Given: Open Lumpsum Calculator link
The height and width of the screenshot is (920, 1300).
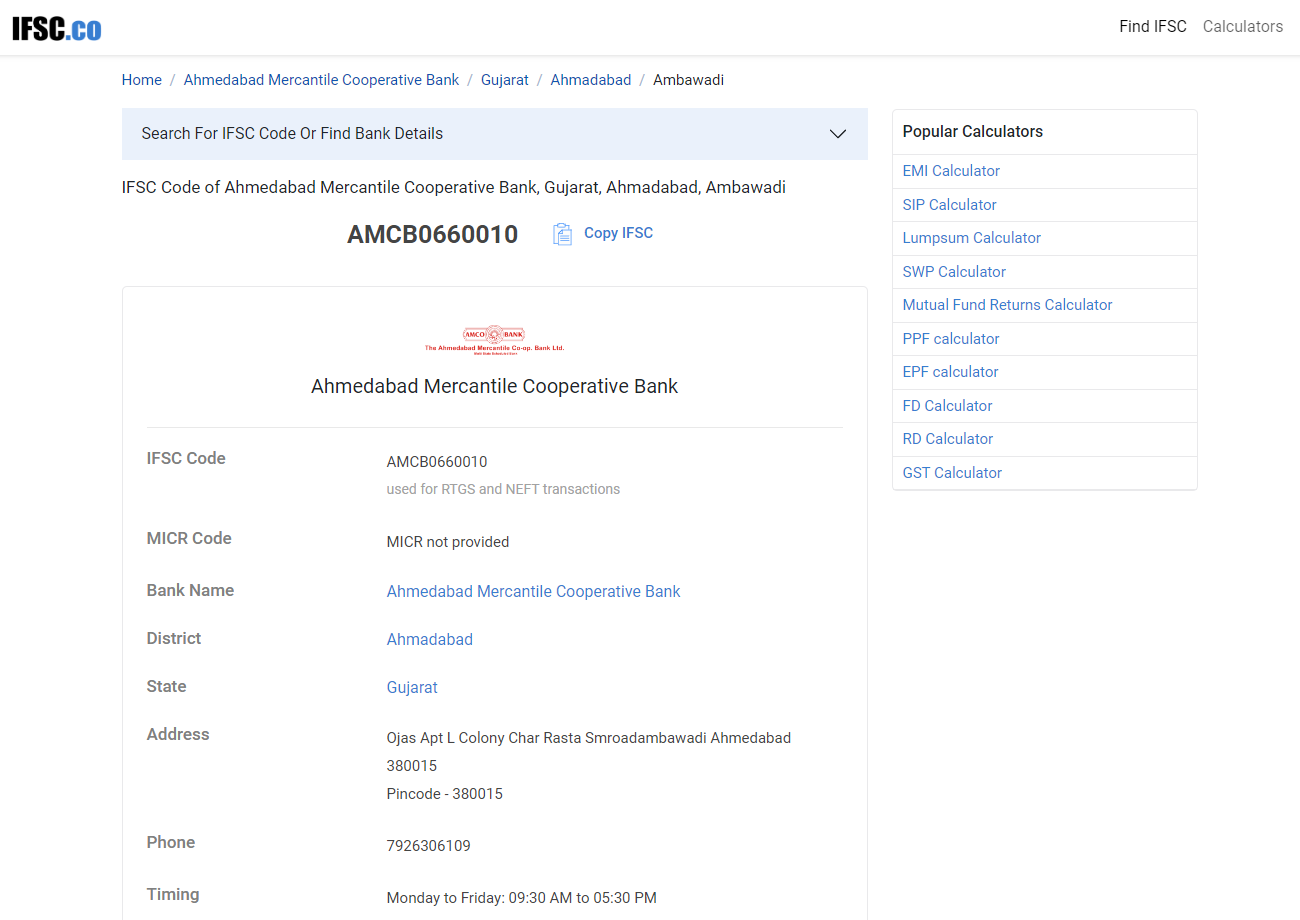Looking at the screenshot, I should (972, 238).
